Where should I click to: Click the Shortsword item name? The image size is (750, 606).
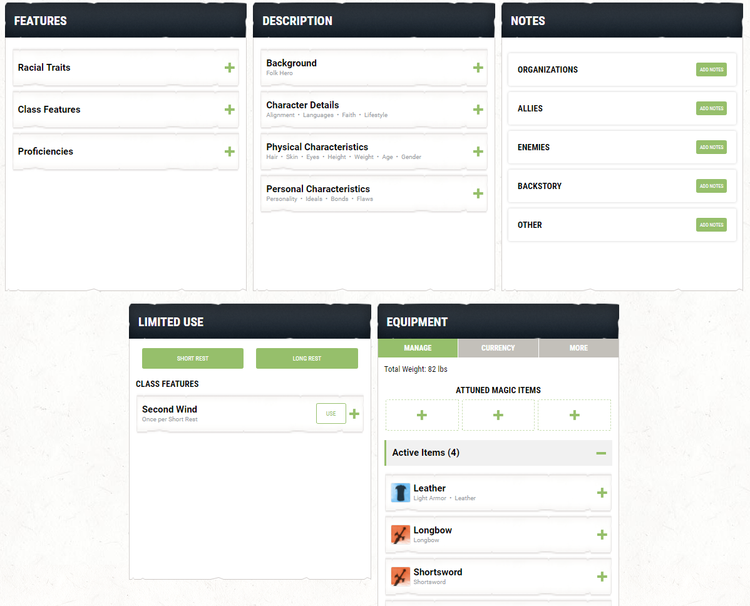coord(438,572)
